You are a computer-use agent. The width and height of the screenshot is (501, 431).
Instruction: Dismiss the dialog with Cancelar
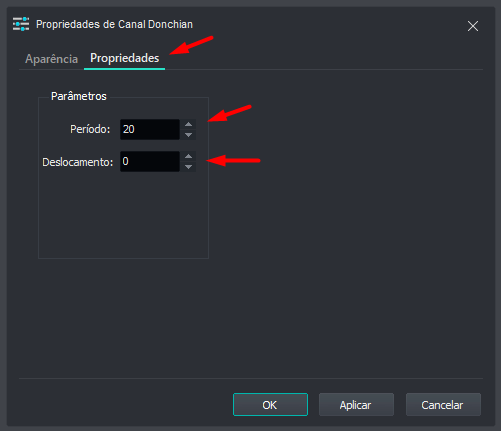click(443, 405)
